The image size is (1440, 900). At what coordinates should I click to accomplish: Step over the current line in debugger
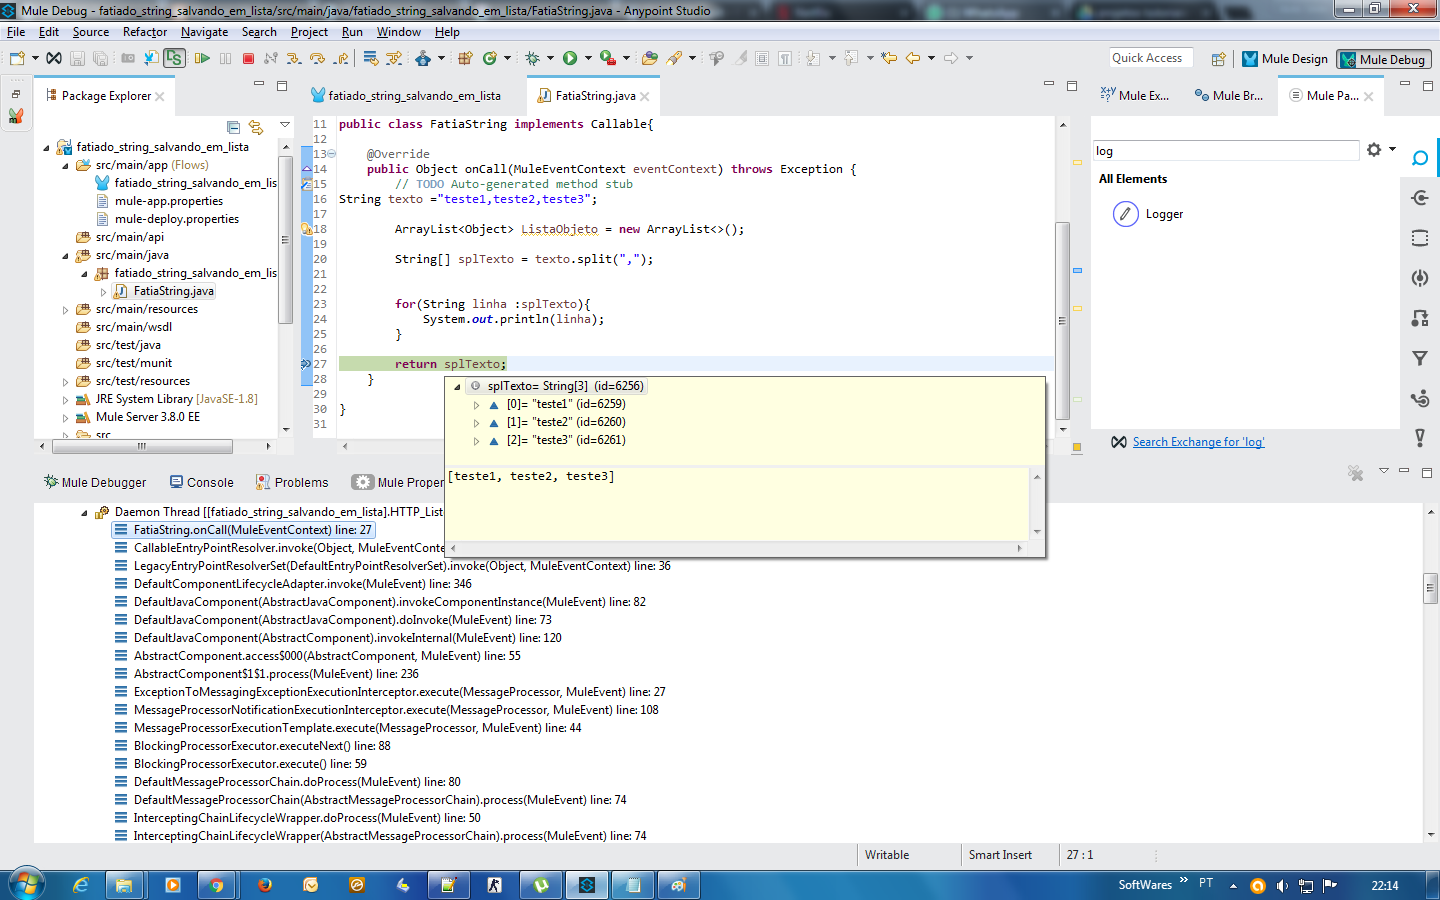pos(316,57)
